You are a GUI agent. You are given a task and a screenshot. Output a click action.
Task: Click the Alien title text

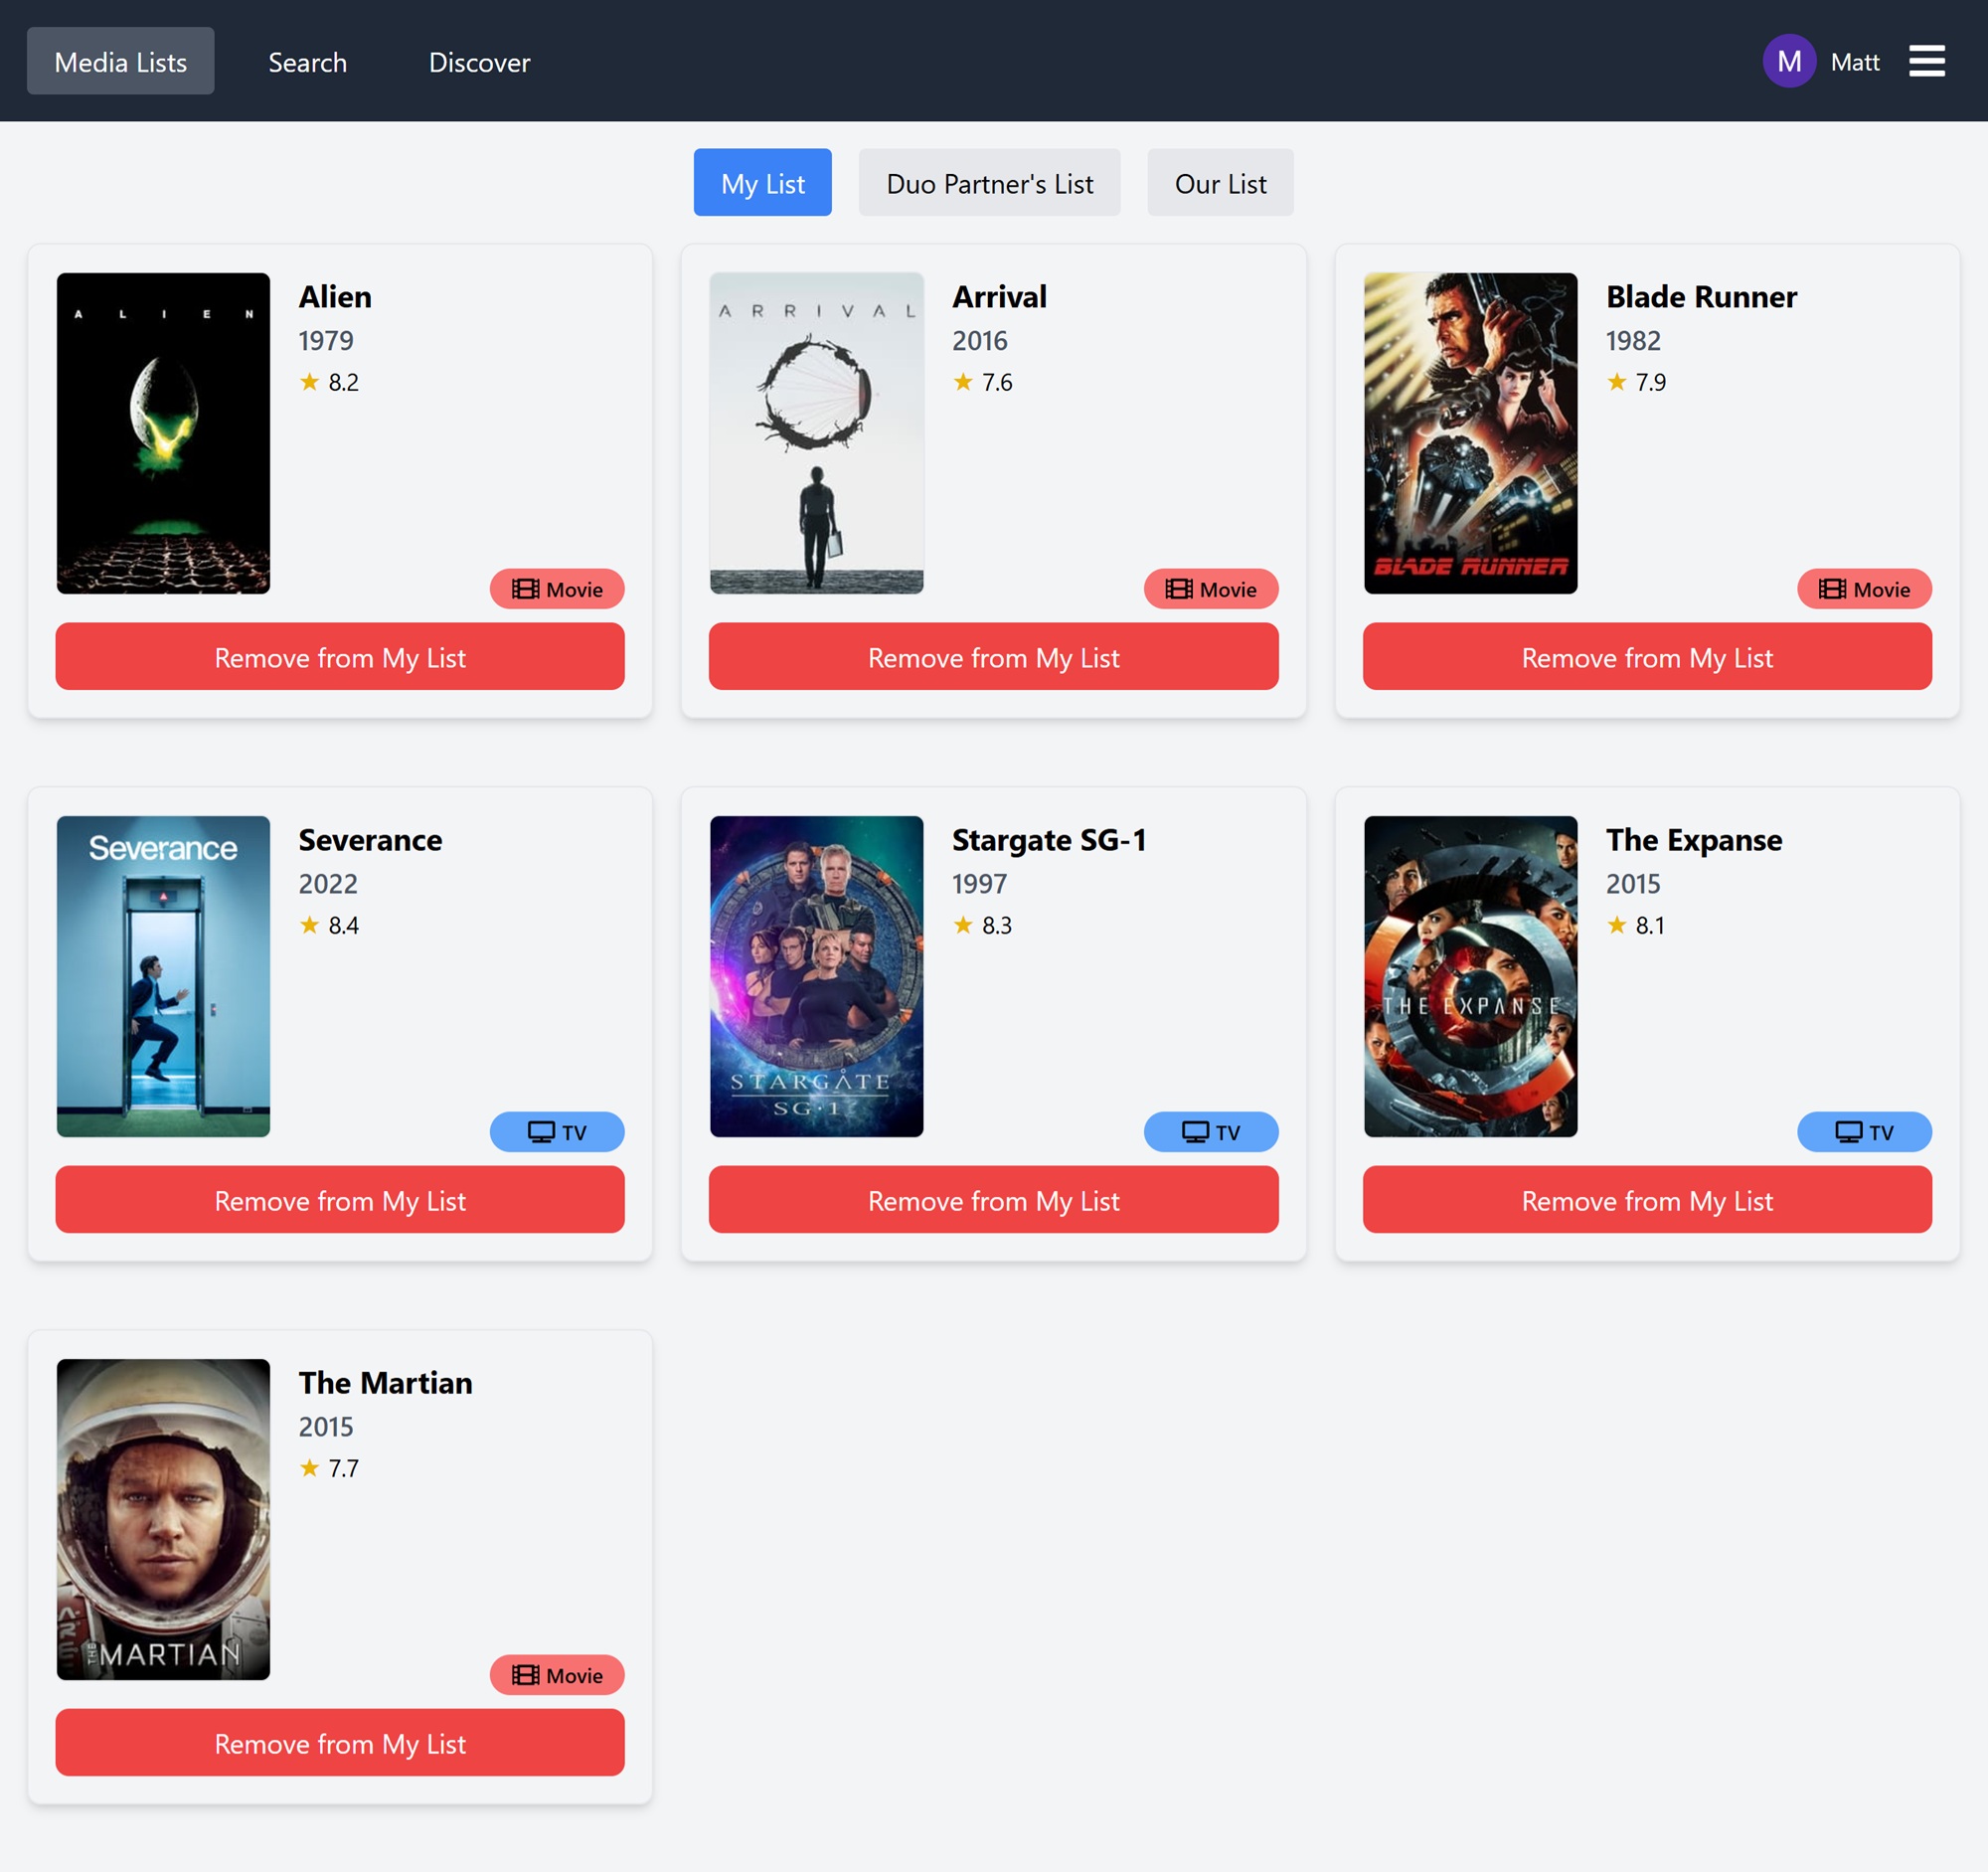pos(335,297)
